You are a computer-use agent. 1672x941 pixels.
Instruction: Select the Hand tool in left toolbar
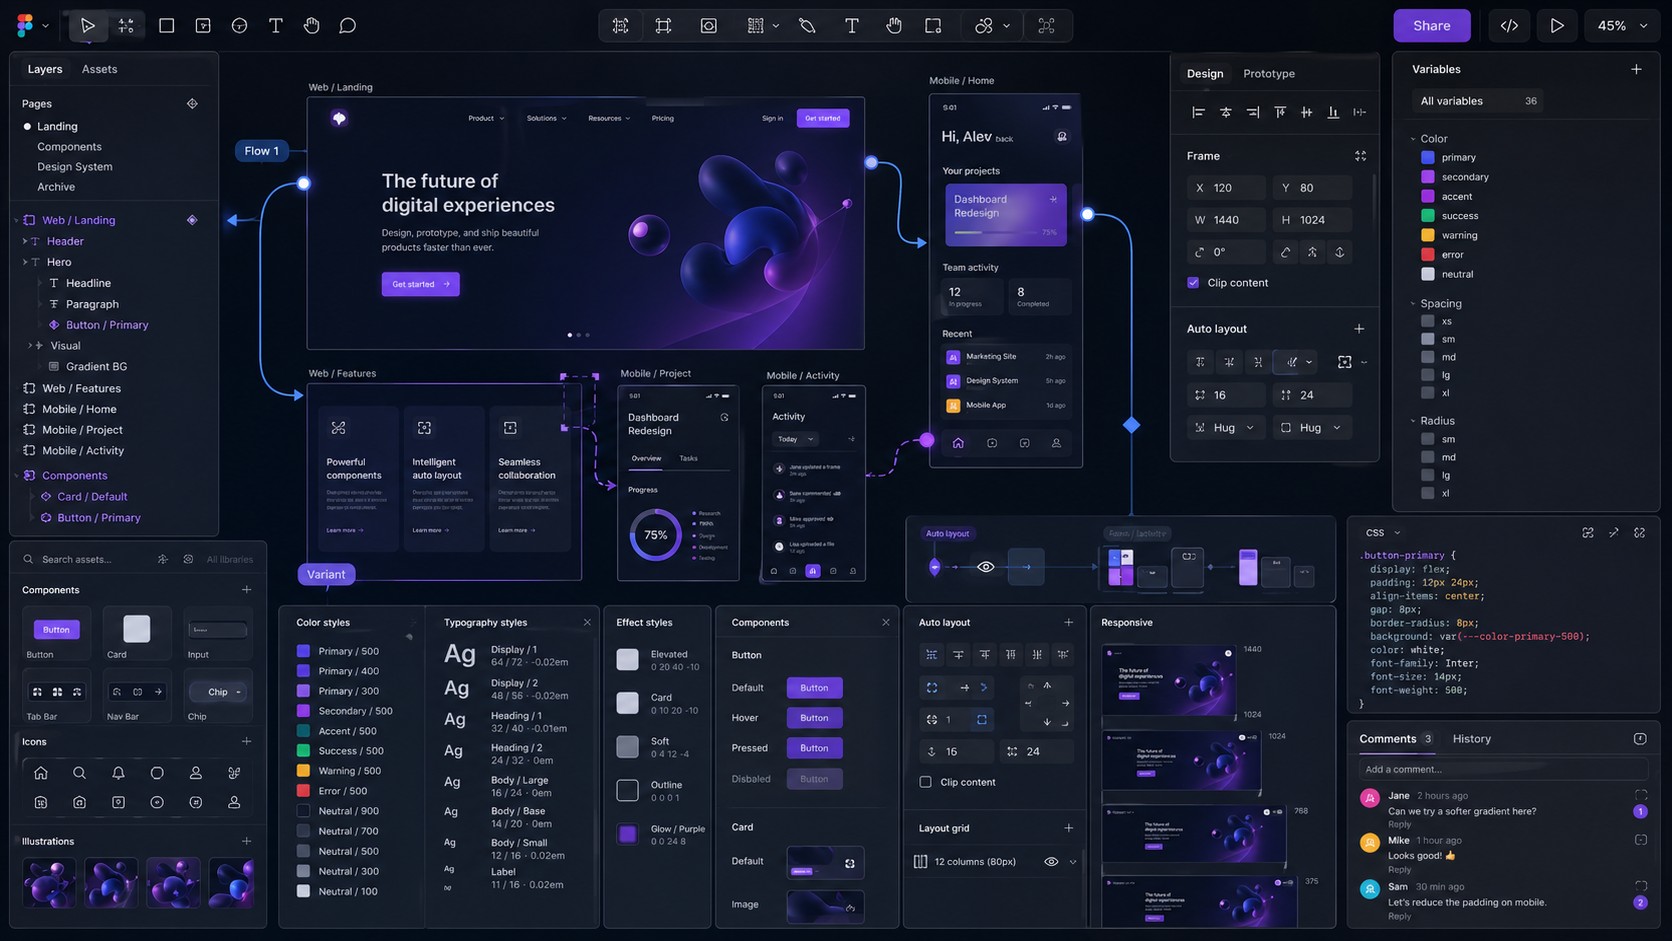[x=312, y=26]
